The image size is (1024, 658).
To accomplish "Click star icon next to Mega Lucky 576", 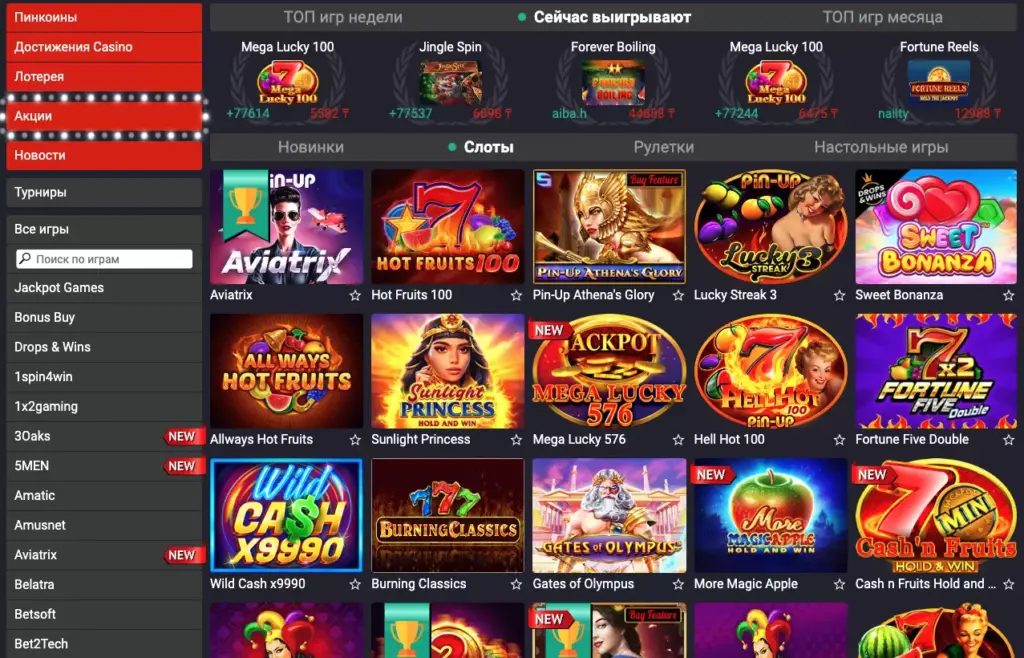I will 678,440.
